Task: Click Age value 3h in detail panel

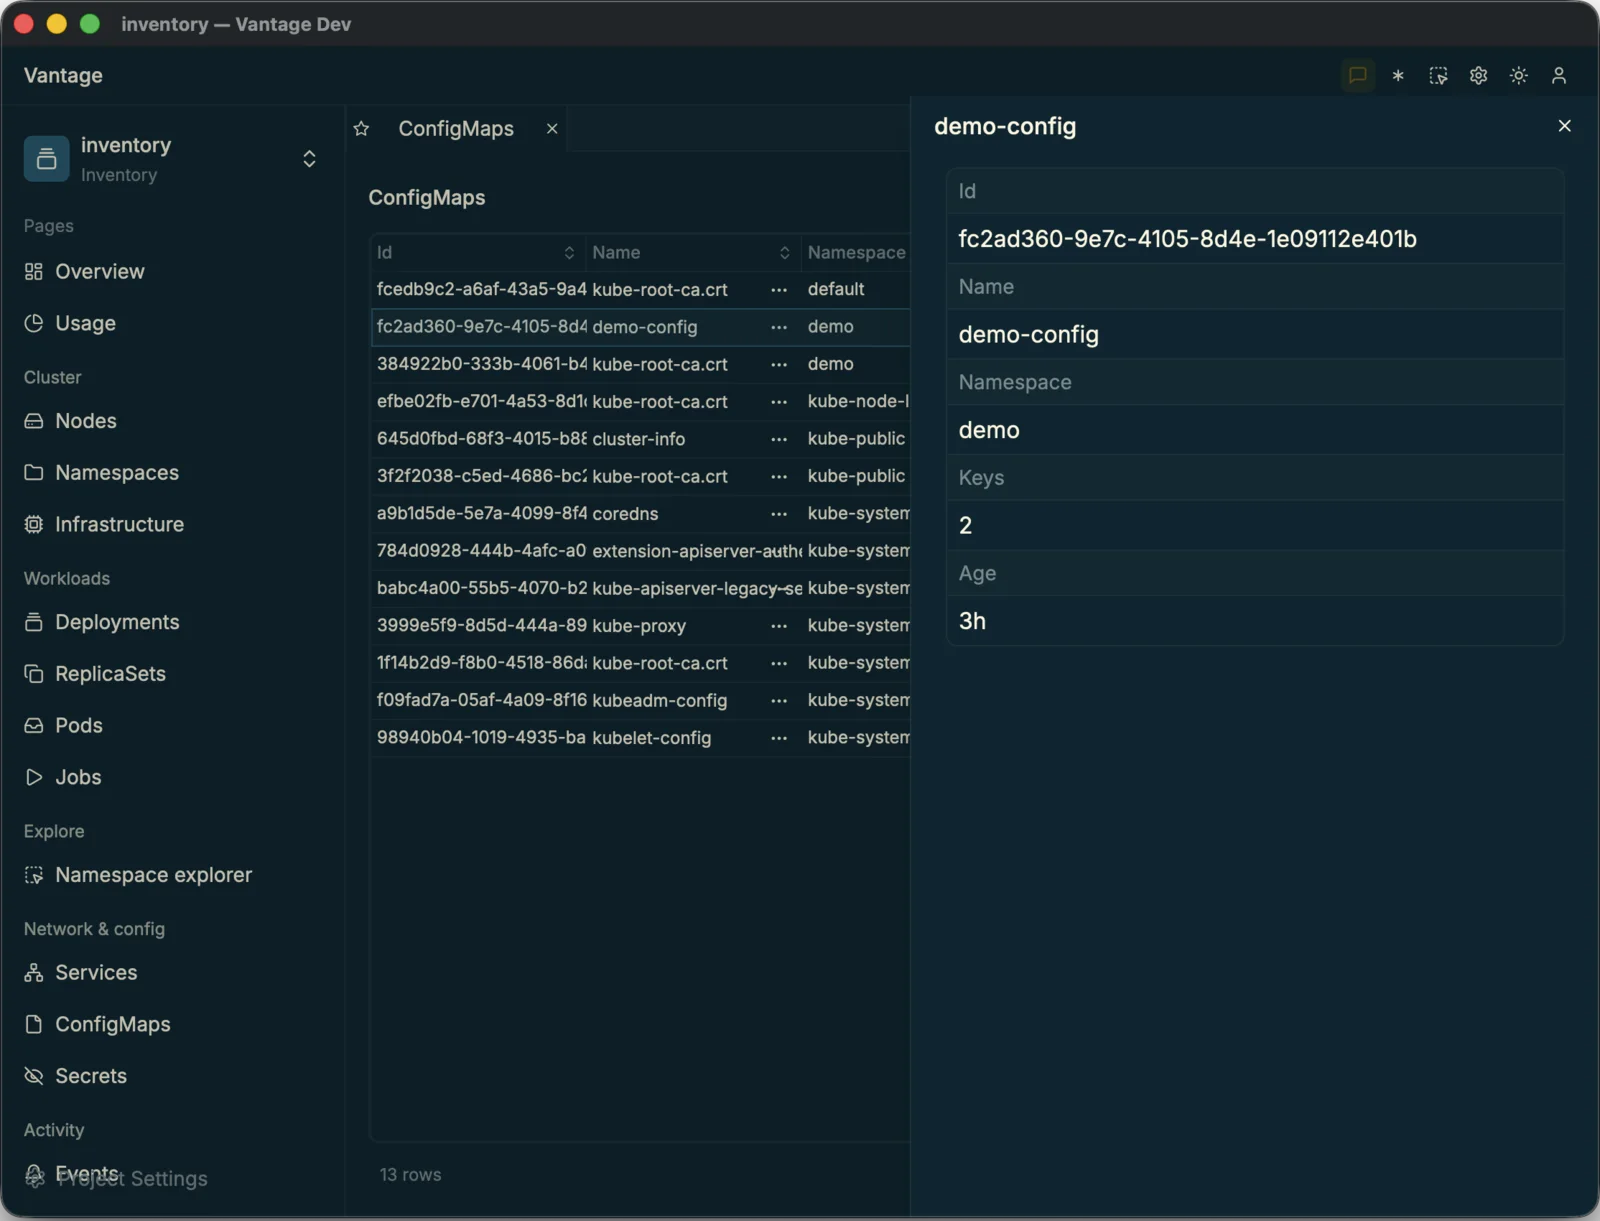Action: pyautogui.click(x=972, y=621)
